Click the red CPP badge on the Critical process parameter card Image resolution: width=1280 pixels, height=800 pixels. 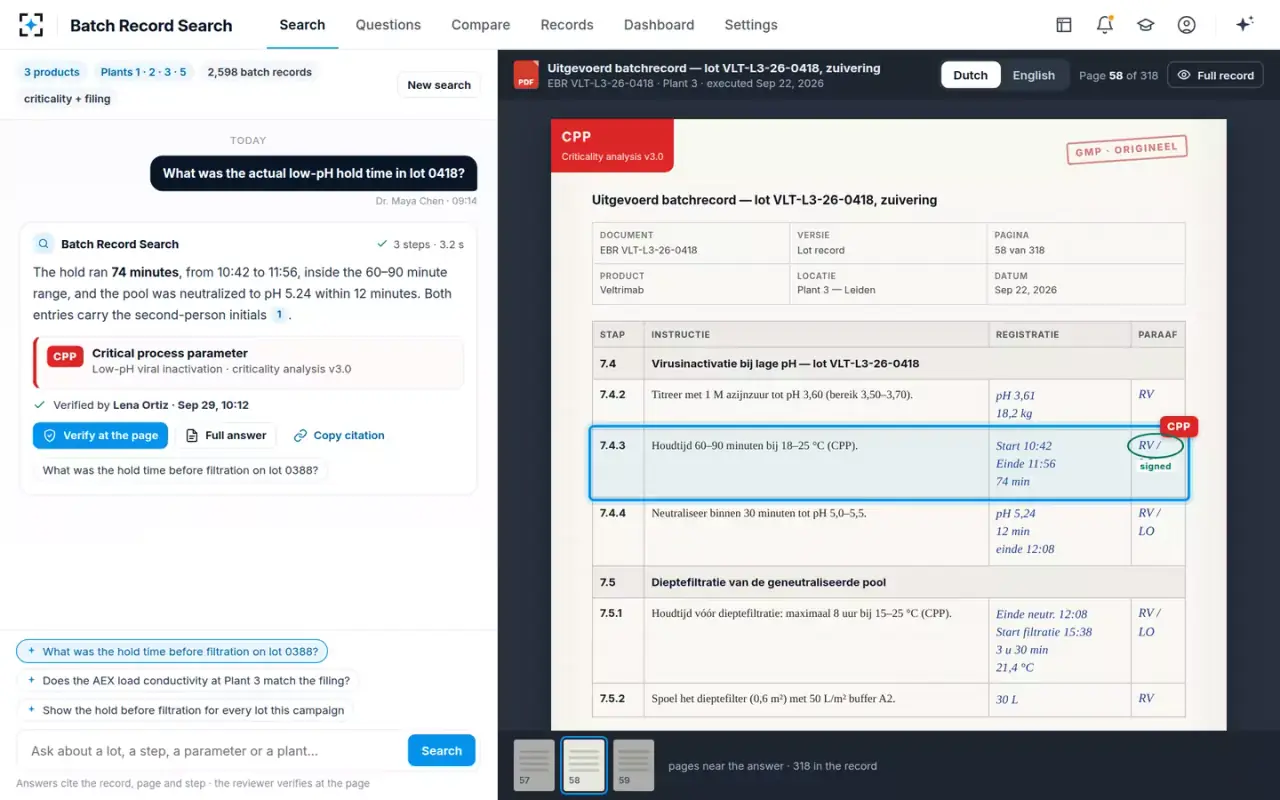pos(65,357)
